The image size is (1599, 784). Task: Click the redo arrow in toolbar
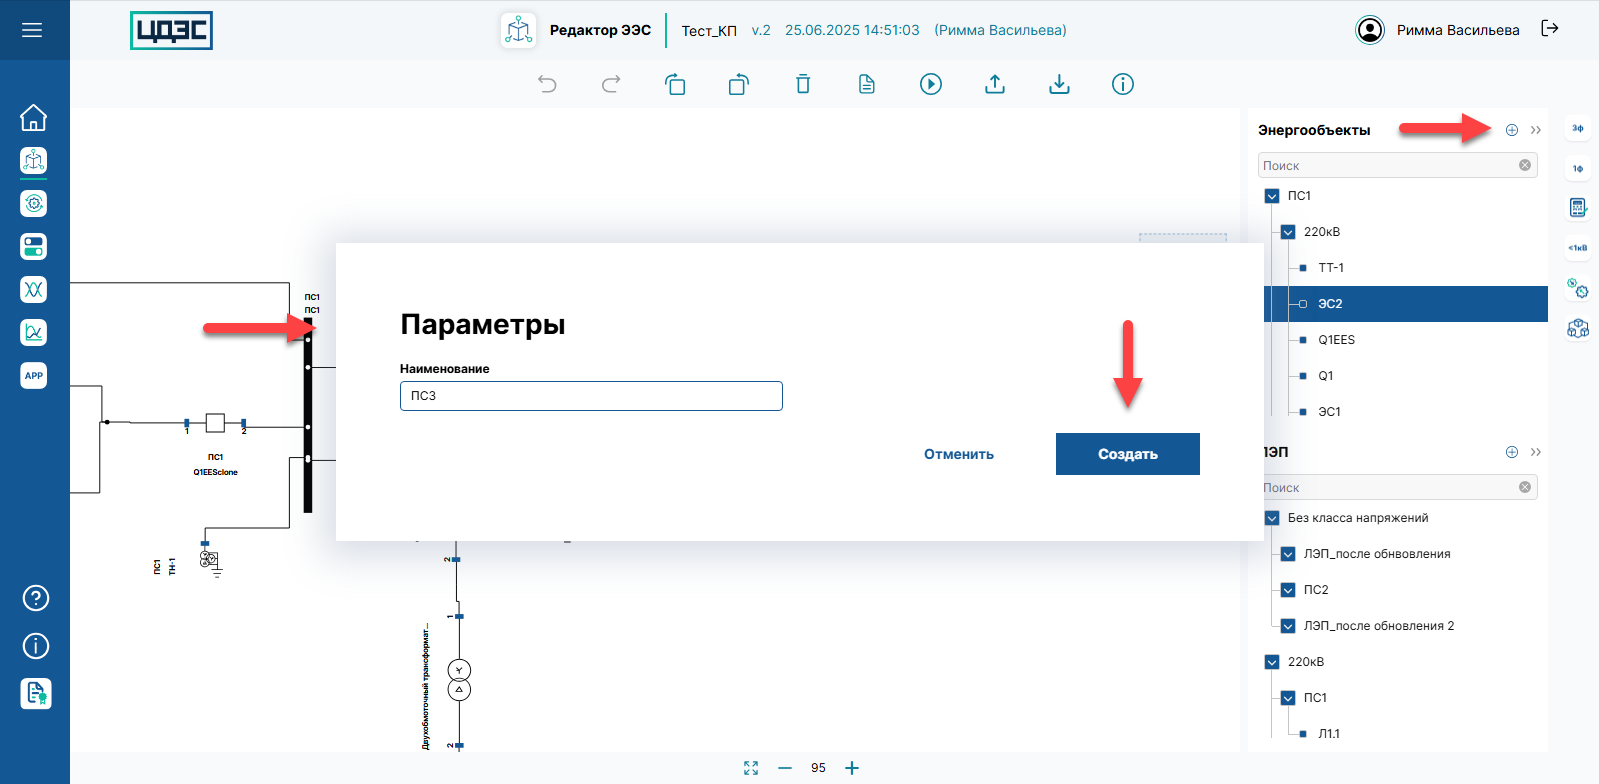(x=611, y=84)
